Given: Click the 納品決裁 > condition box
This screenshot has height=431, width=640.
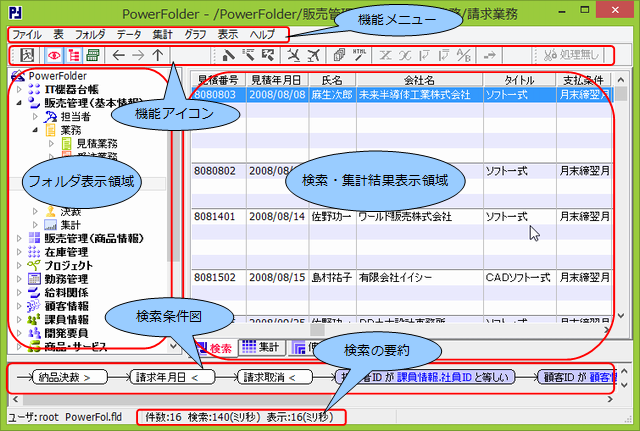Looking at the screenshot, I should pos(70,378).
